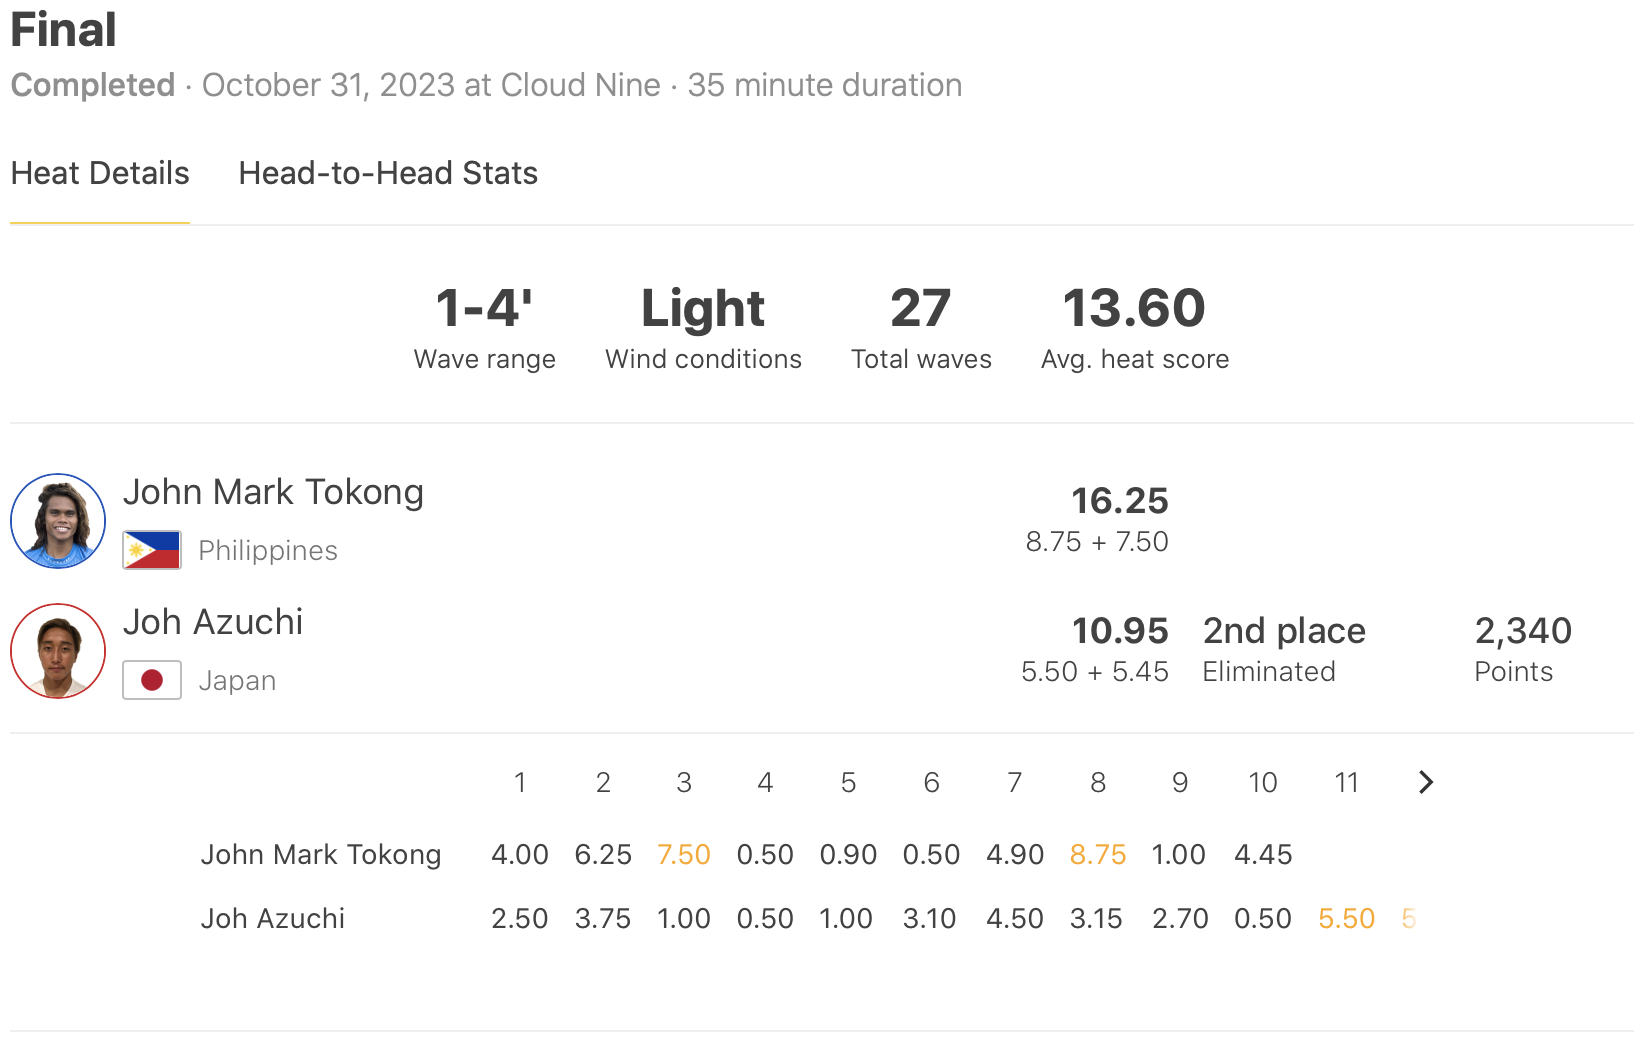Click the 2nd place result label

coord(1284,631)
